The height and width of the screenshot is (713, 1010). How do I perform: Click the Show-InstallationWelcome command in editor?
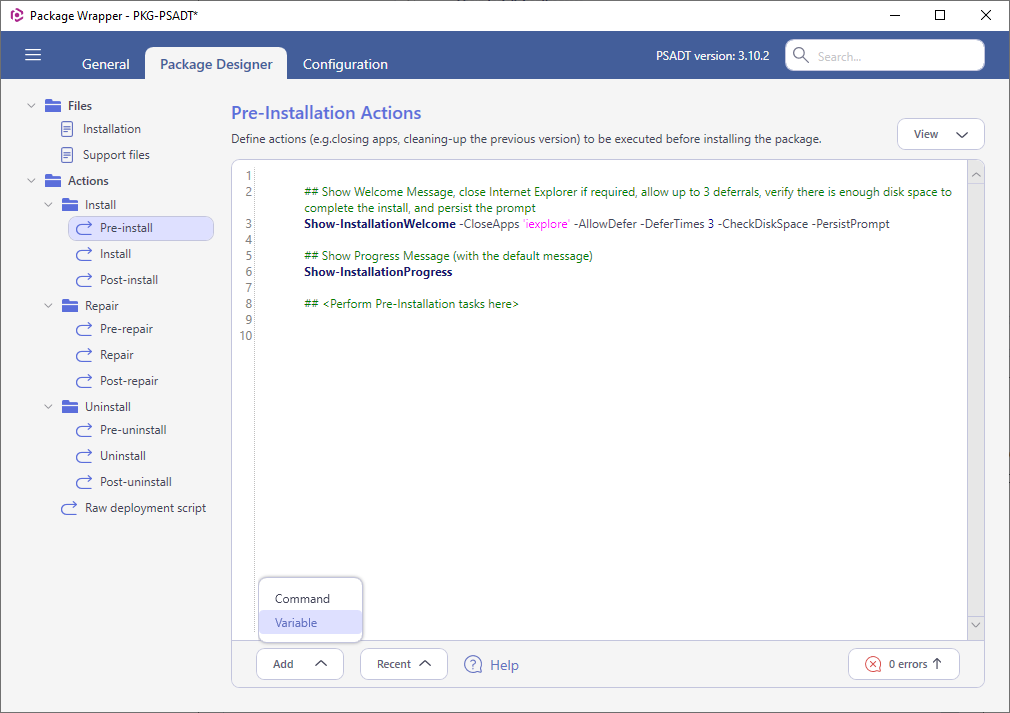(x=379, y=224)
